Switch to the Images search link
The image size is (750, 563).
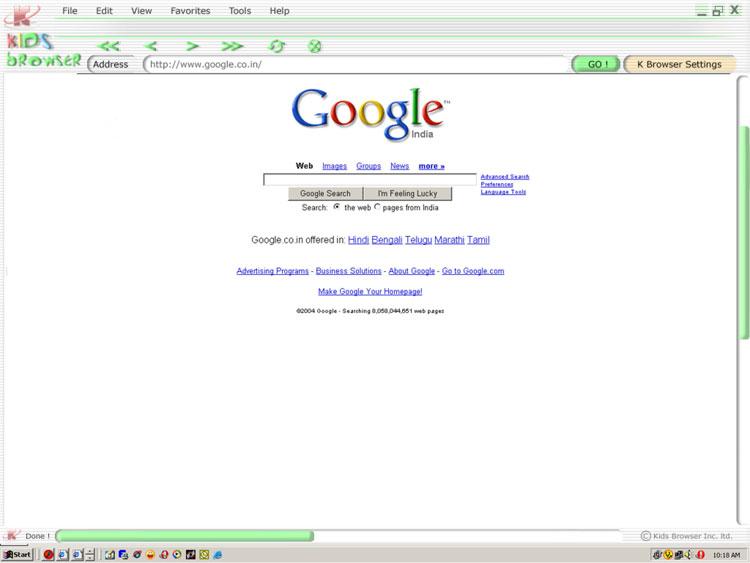(x=334, y=166)
